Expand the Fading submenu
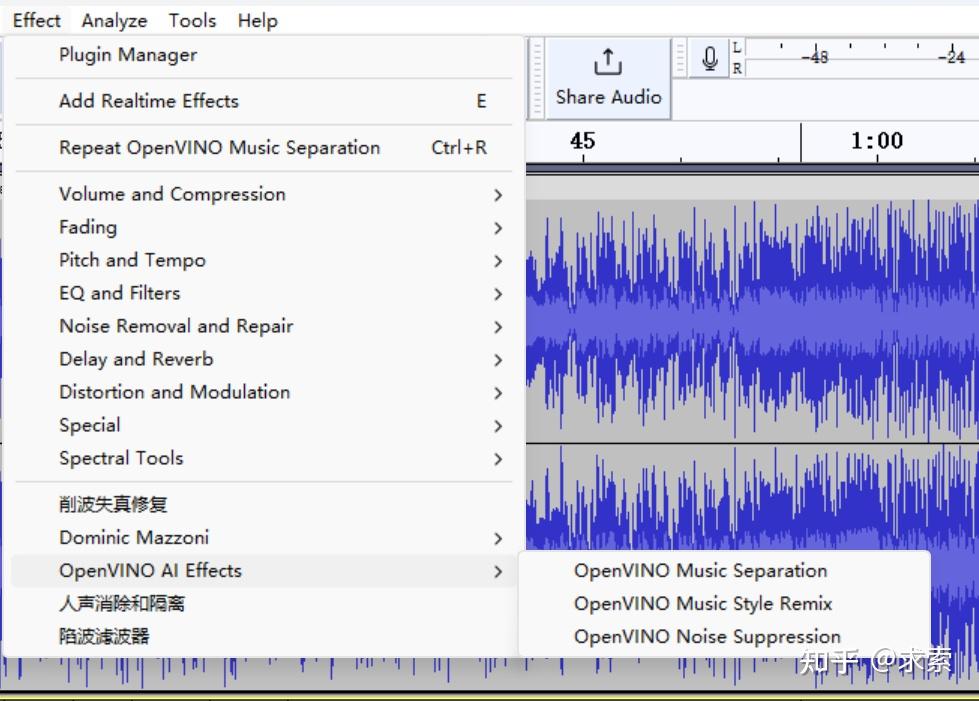Viewport: 979px width, 701px height. (88, 227)
